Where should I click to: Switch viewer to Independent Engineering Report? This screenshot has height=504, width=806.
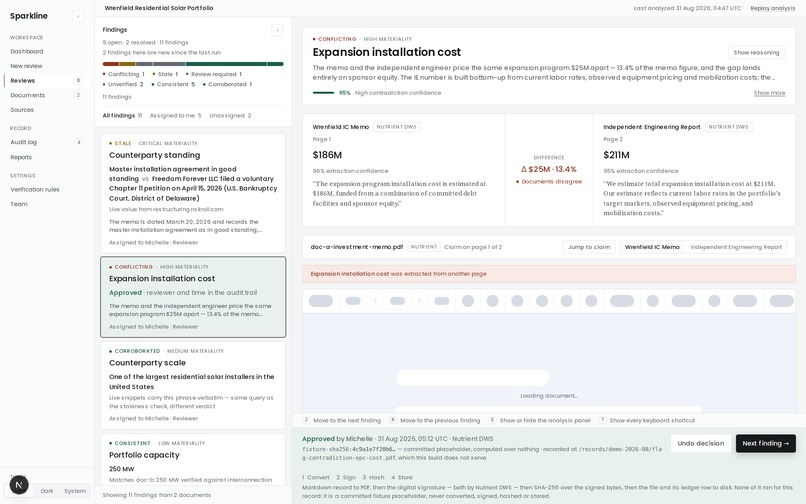[736, 247]
